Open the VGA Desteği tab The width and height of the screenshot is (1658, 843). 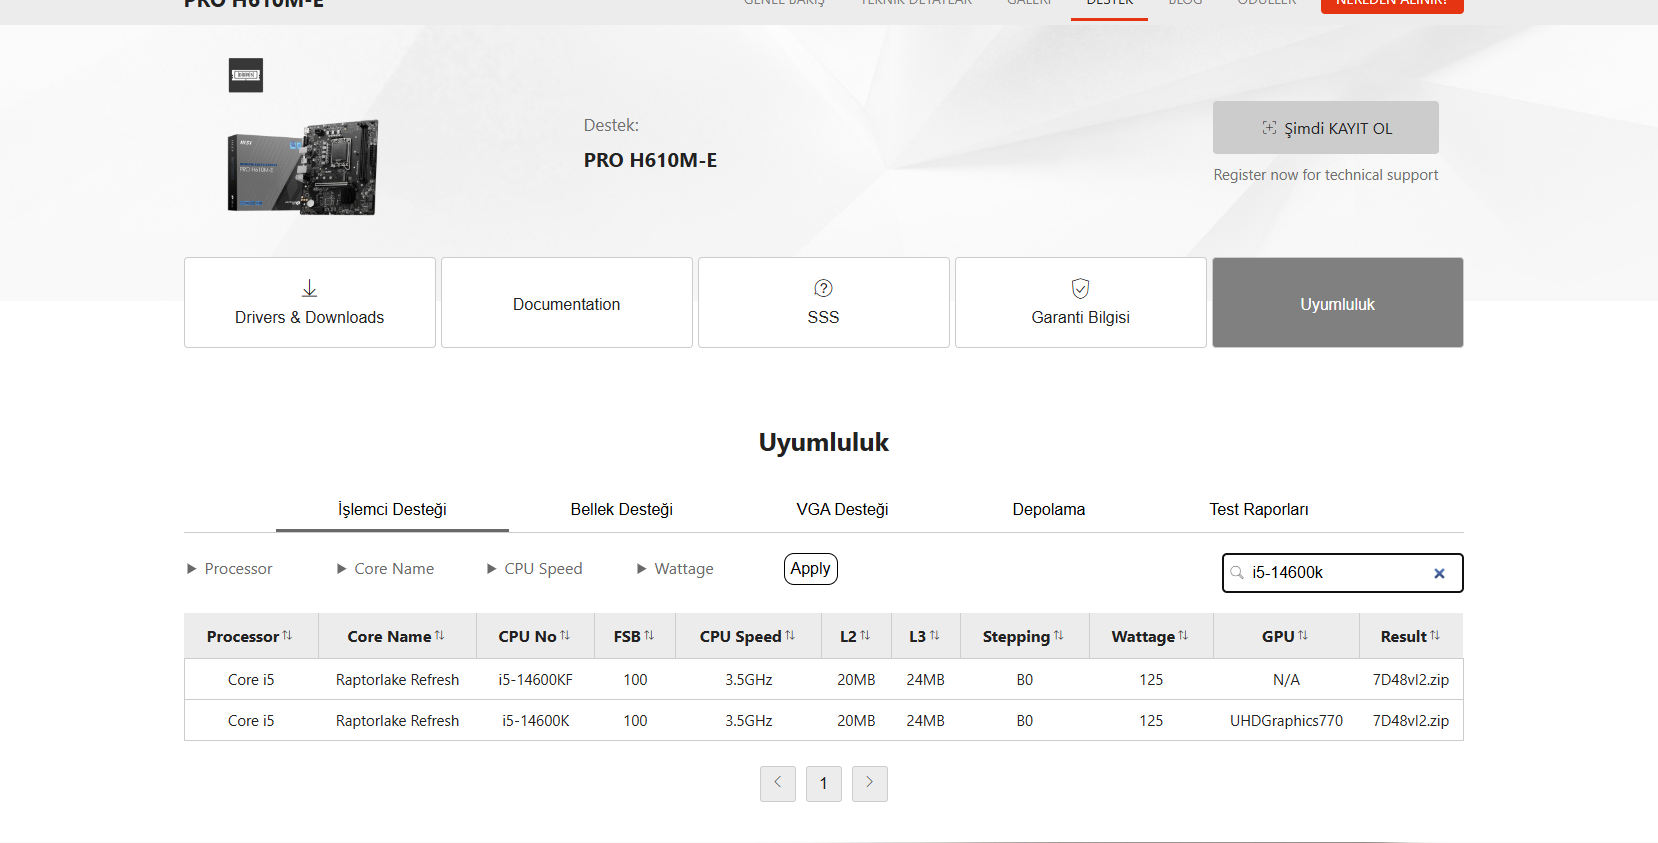coord(842,510)
